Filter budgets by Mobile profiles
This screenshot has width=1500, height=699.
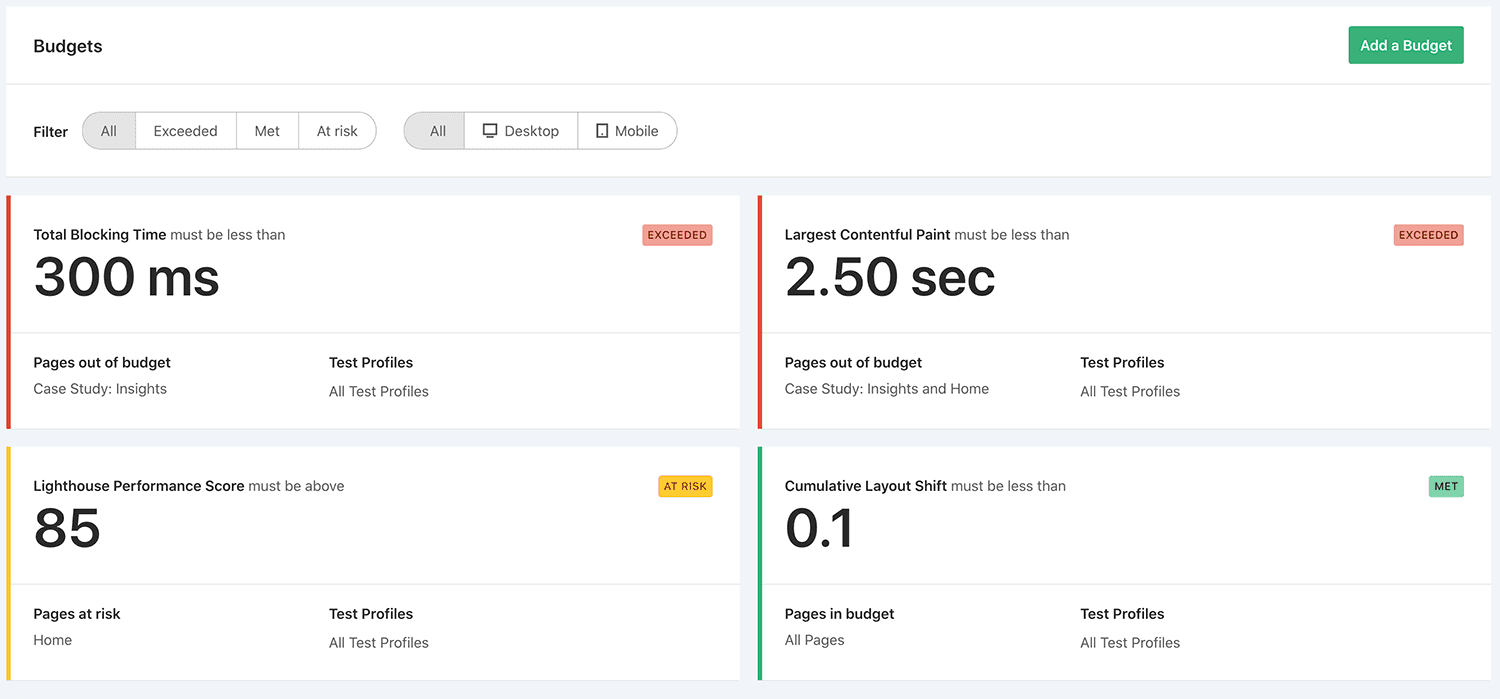point(627,130)
